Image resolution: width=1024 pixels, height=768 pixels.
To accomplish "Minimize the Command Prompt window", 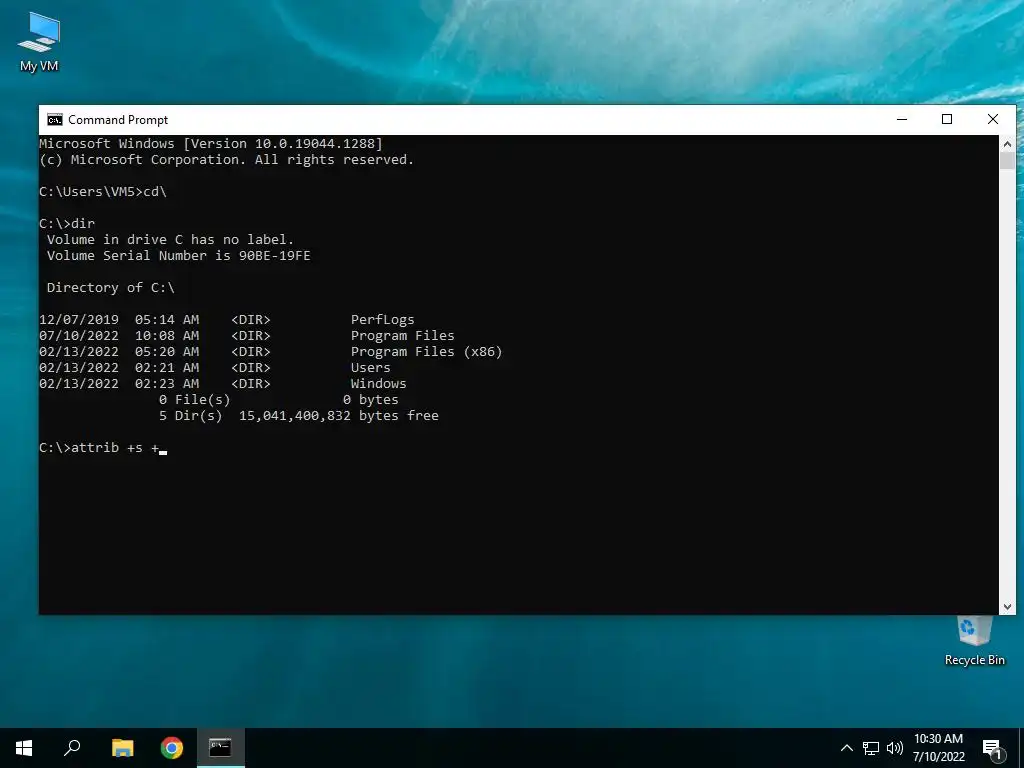I will (x=902, y=120).
